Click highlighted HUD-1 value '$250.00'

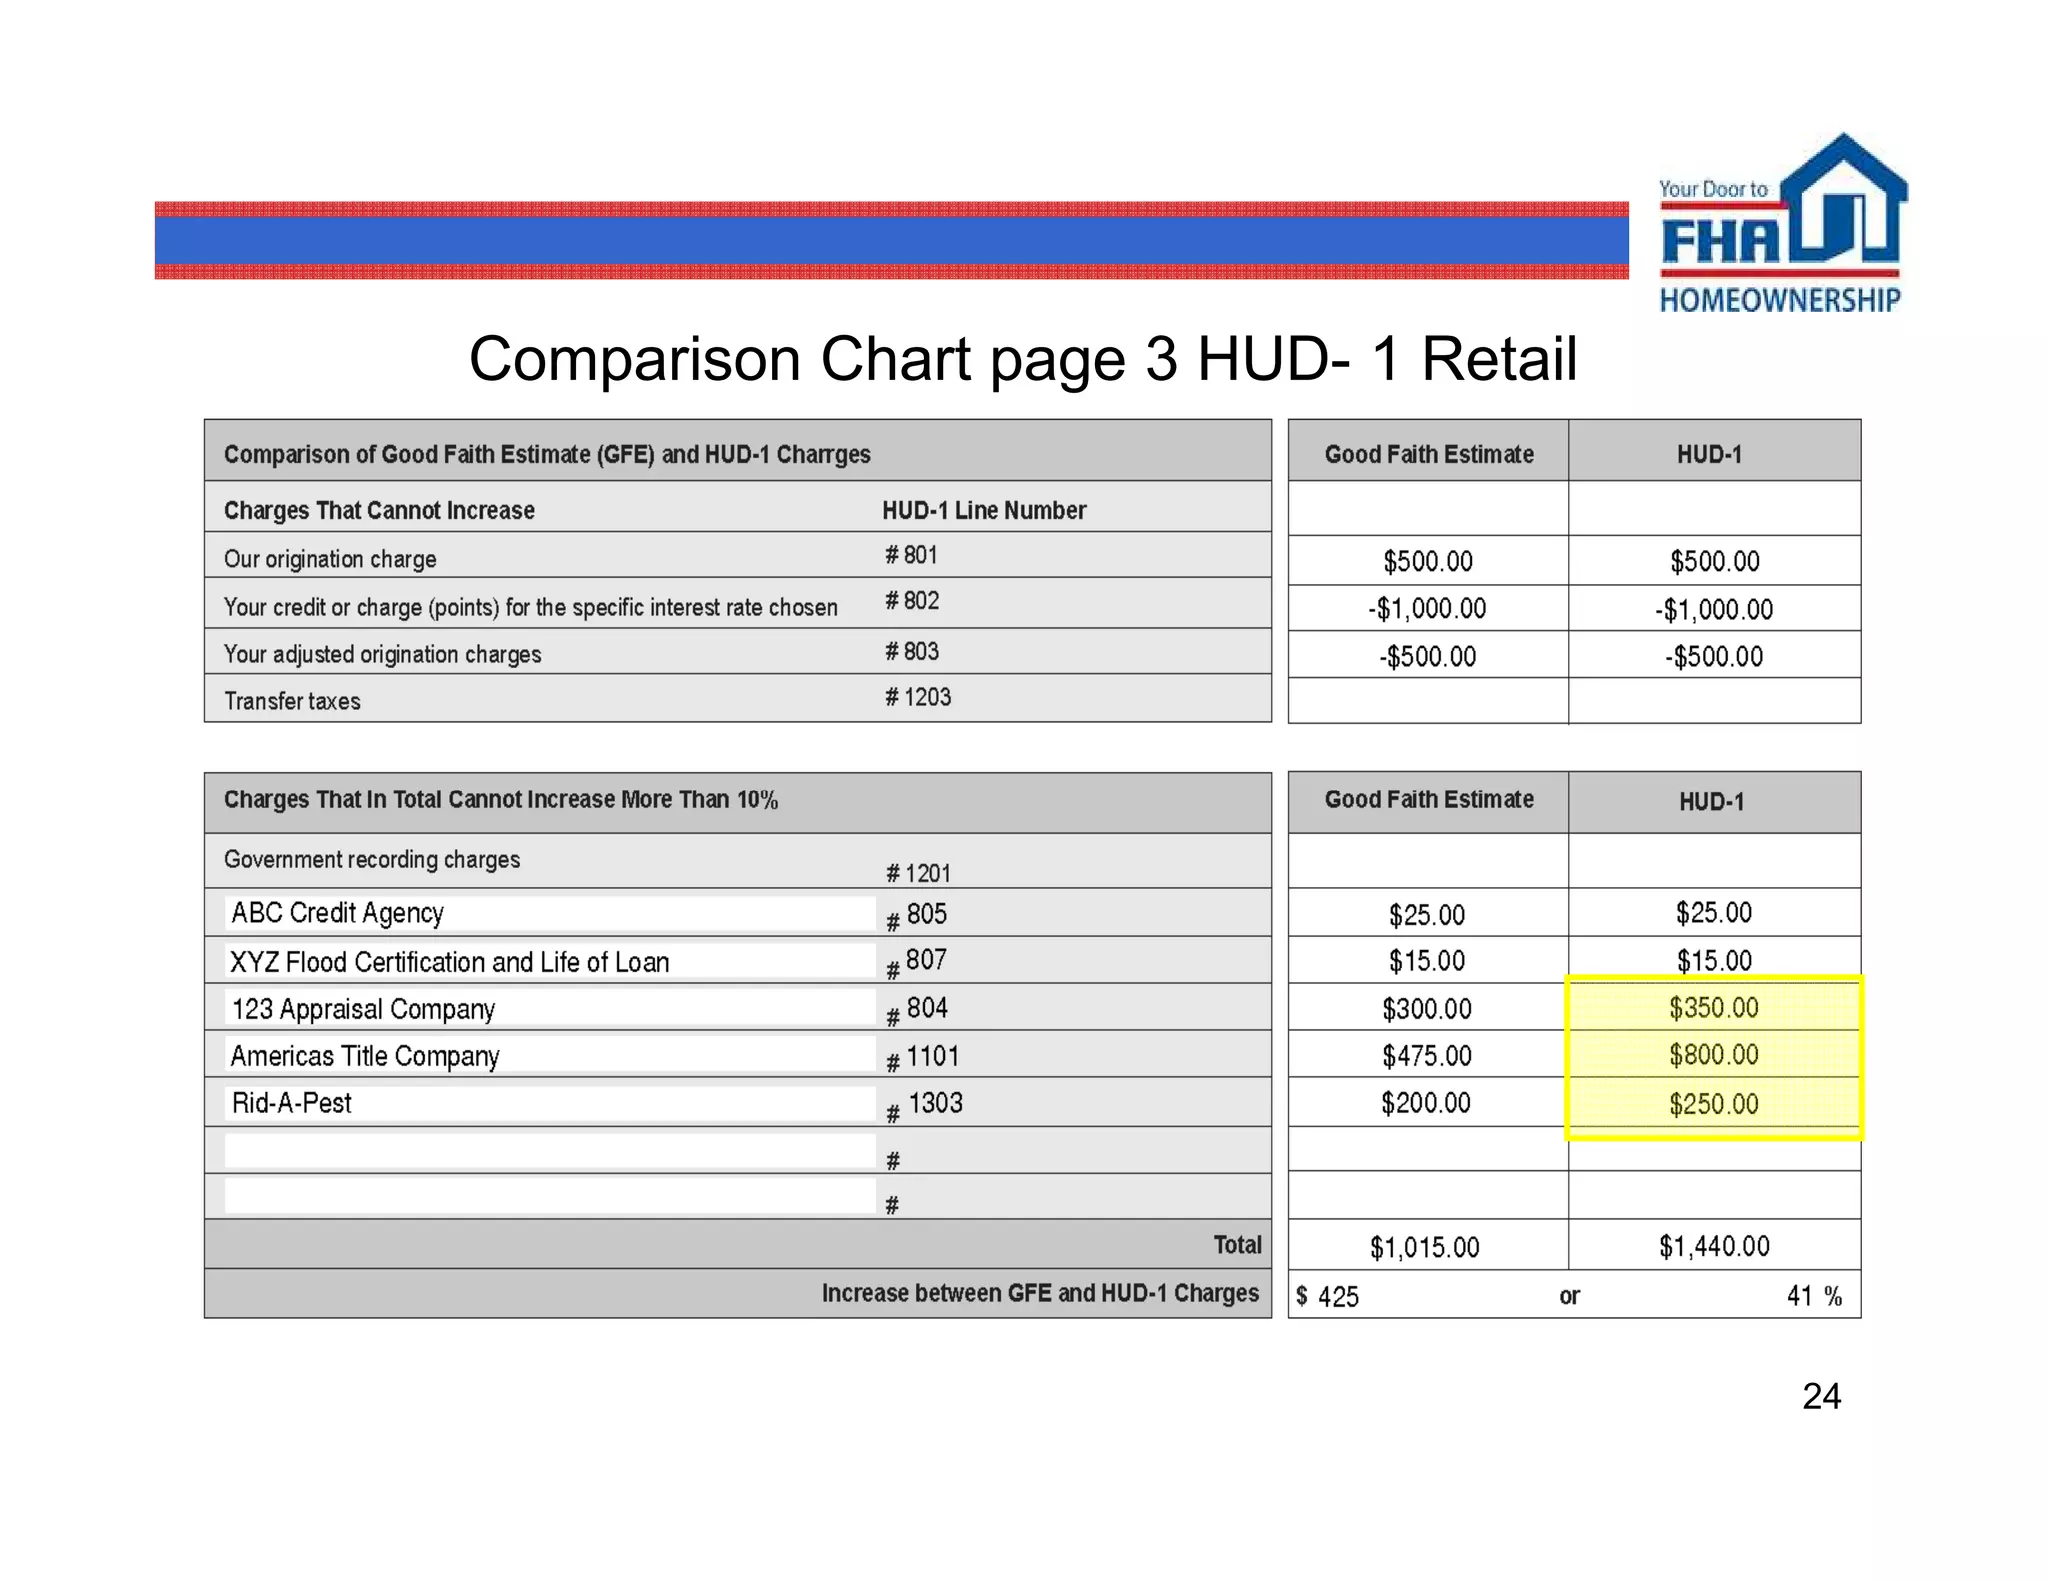pos(1713,1104)
